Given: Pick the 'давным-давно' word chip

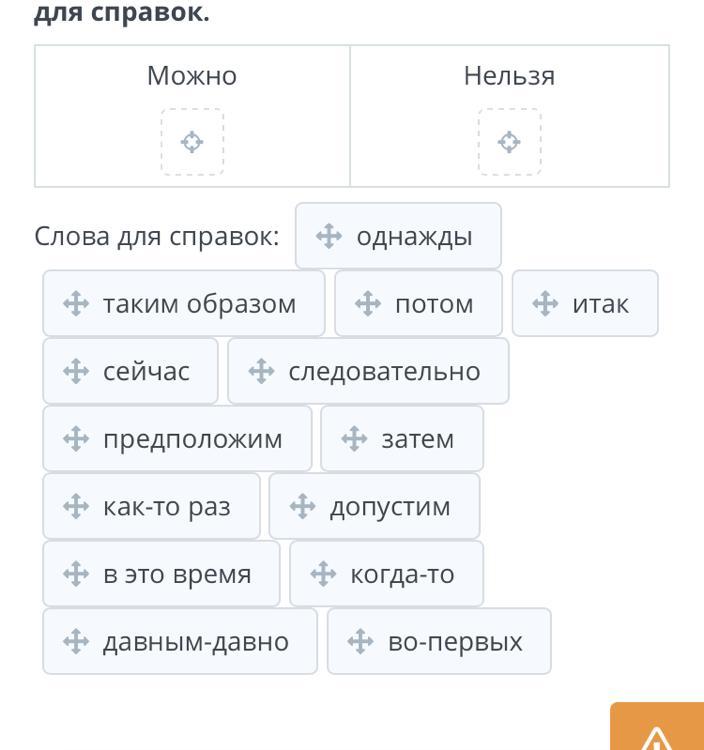Looking at the screenshot, I should point(180,641).
